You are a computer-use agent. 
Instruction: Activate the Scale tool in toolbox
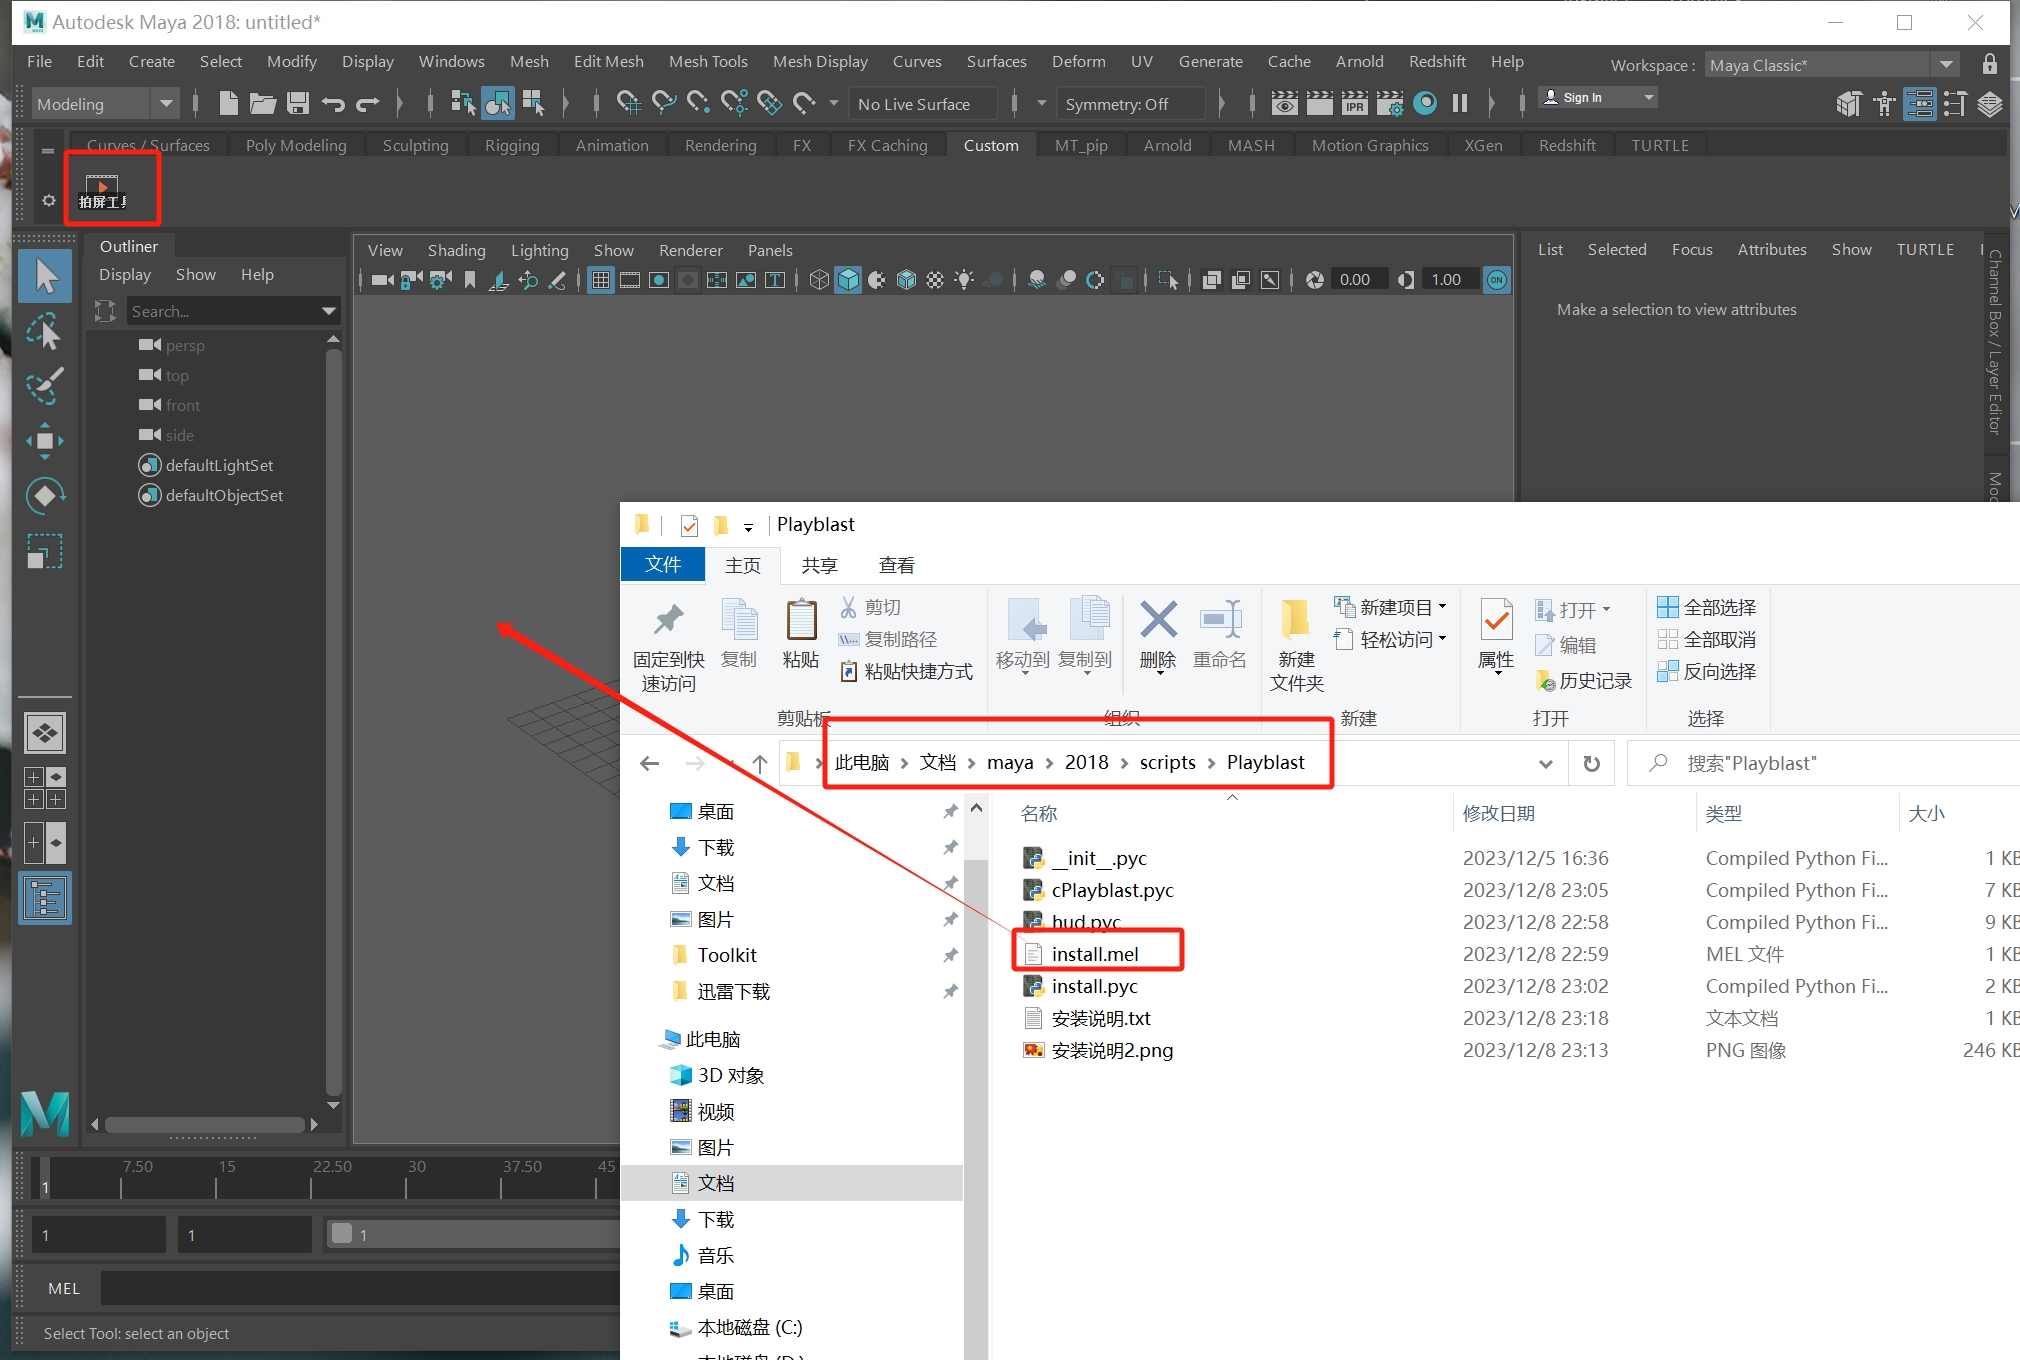[45, 551]
